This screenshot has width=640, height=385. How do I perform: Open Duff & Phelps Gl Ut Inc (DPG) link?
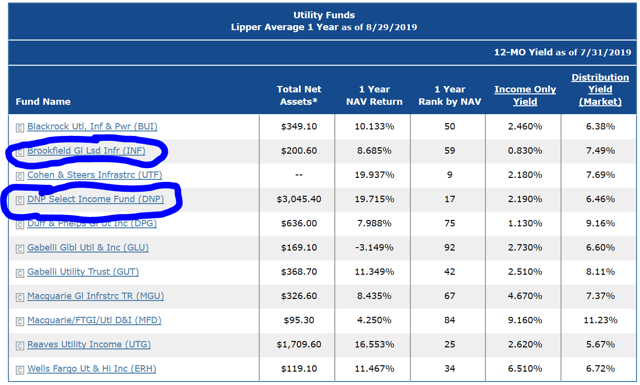point(92,223)
